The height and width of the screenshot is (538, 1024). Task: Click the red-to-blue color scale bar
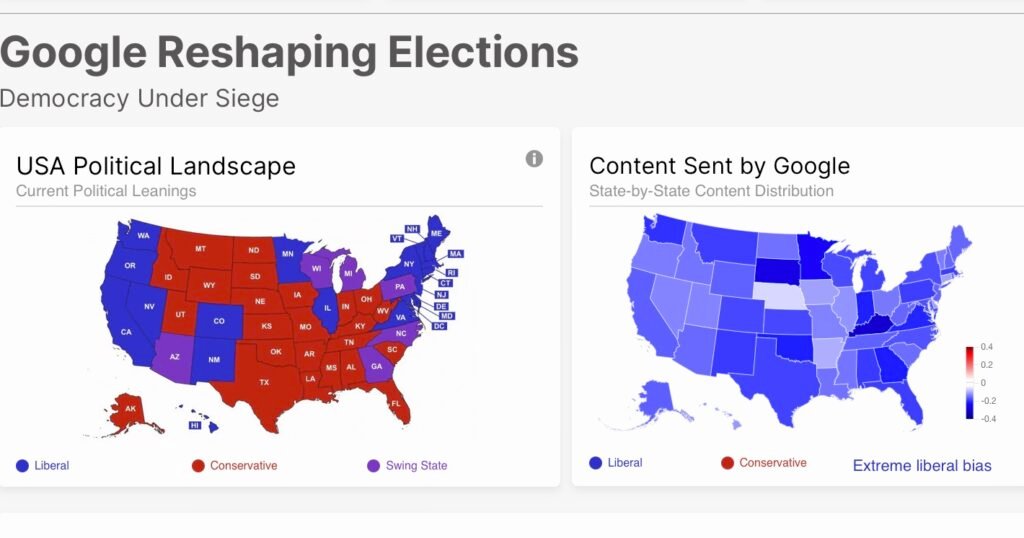969,382
